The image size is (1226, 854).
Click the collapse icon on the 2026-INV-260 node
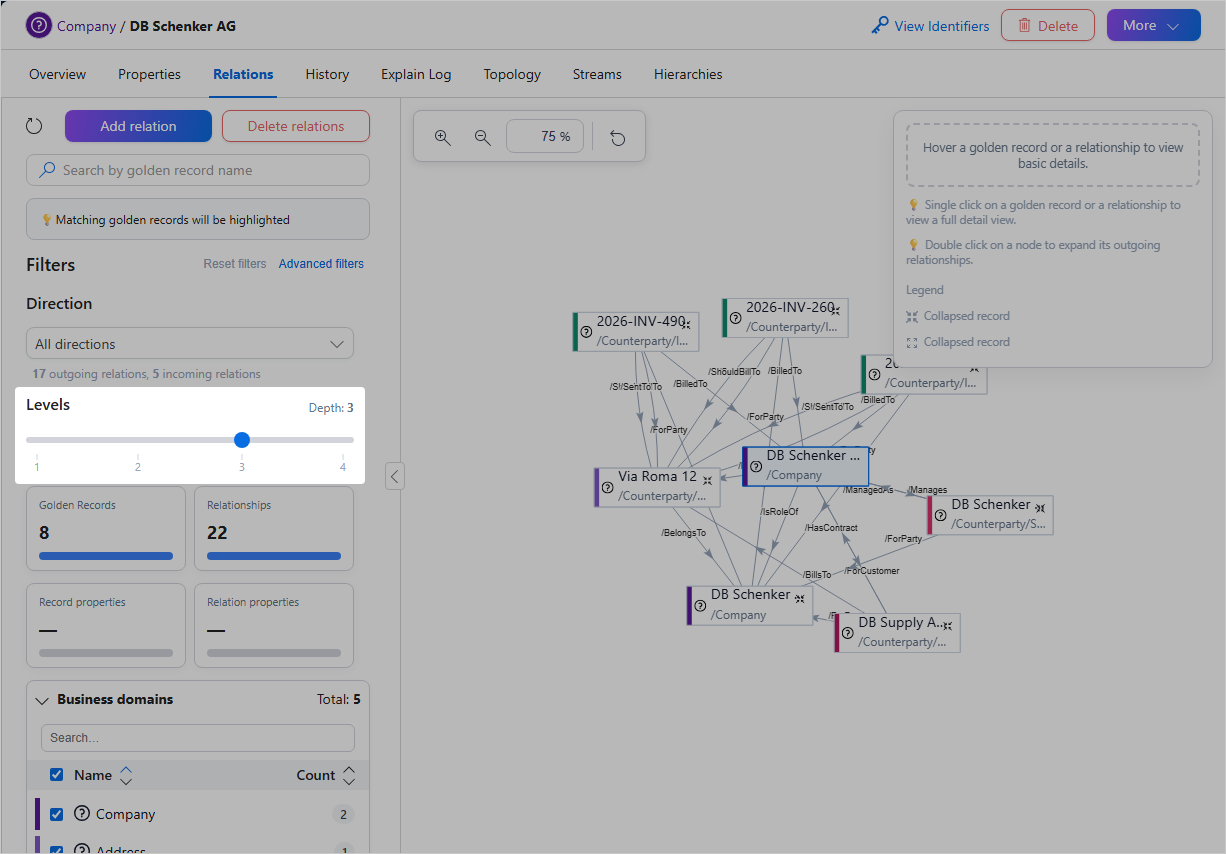pos(835,310)
